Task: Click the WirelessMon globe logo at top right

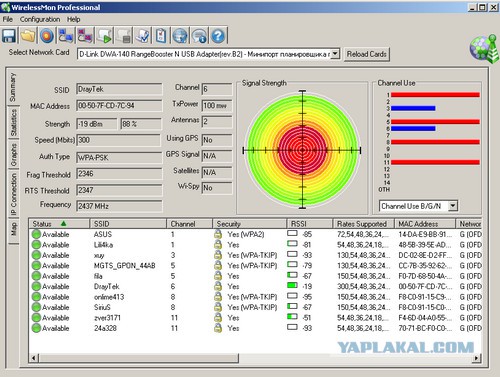Action: (x=484, y=49)
